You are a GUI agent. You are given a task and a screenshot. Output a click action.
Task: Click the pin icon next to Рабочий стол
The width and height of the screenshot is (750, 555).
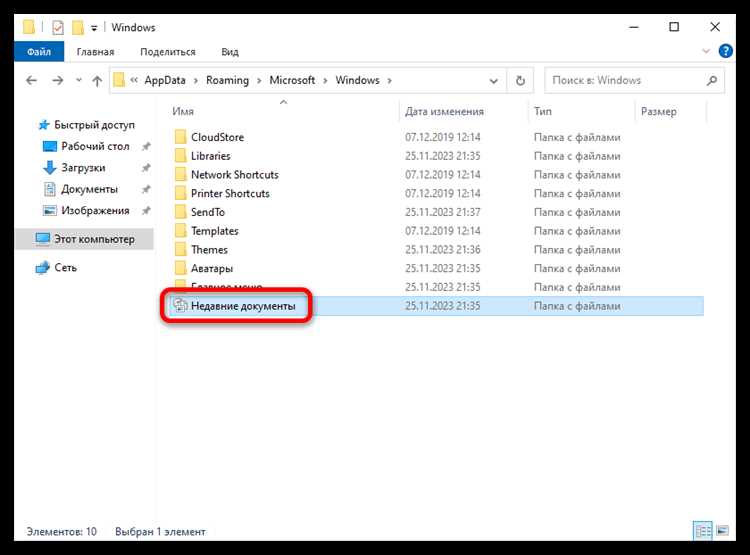146,146
